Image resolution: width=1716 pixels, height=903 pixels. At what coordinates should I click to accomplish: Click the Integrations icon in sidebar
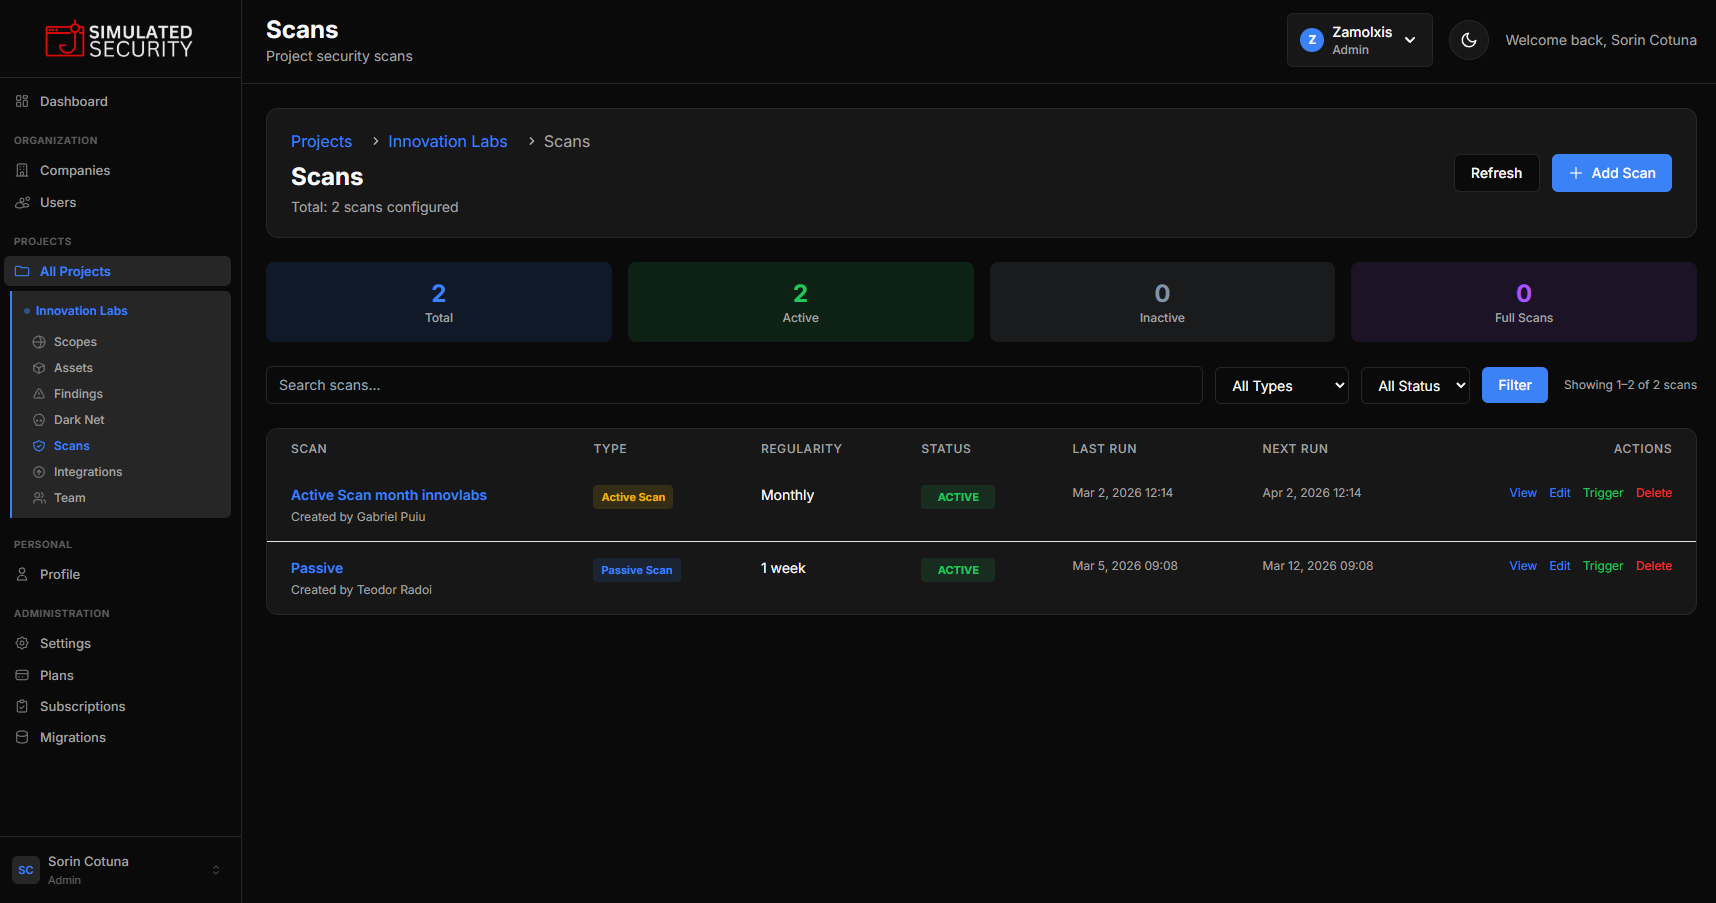pos(39,472)
